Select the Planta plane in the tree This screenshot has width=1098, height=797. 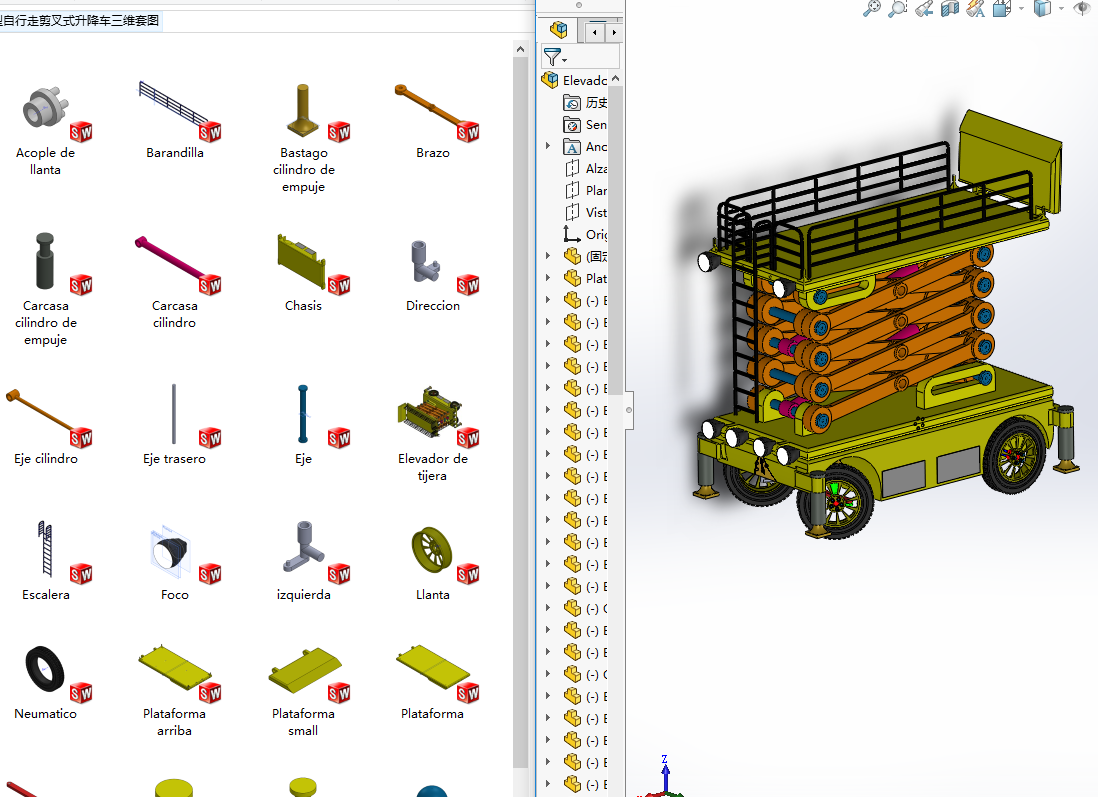pyautogui.click(x=585, y=190)
